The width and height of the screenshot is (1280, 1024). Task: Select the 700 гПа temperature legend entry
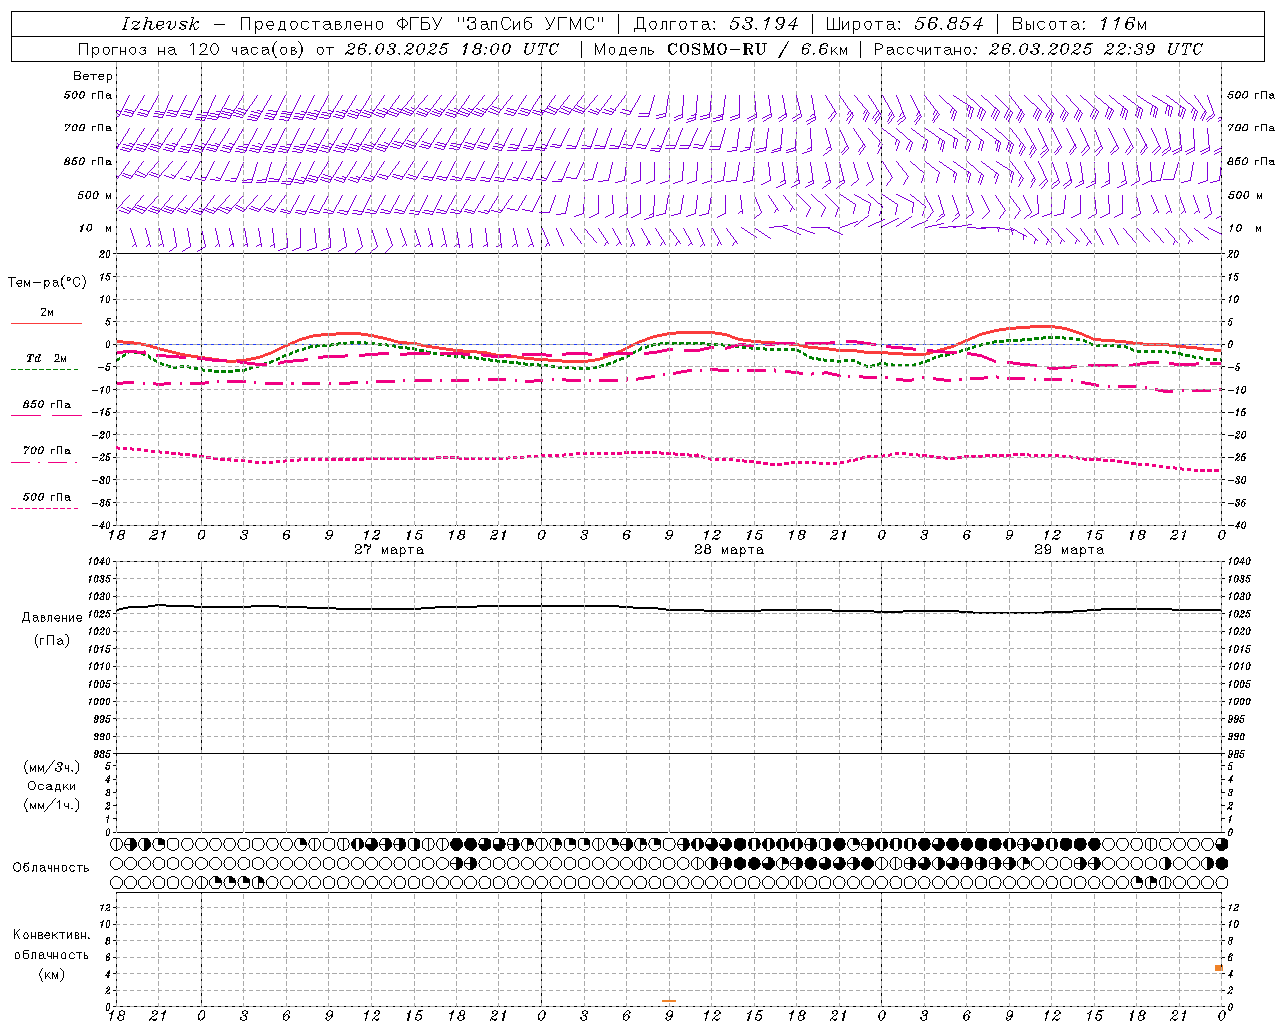pos(46,450)
